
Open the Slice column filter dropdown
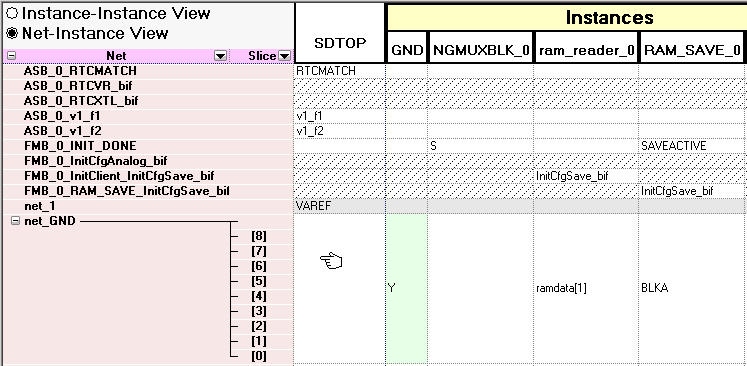(284, 56)
